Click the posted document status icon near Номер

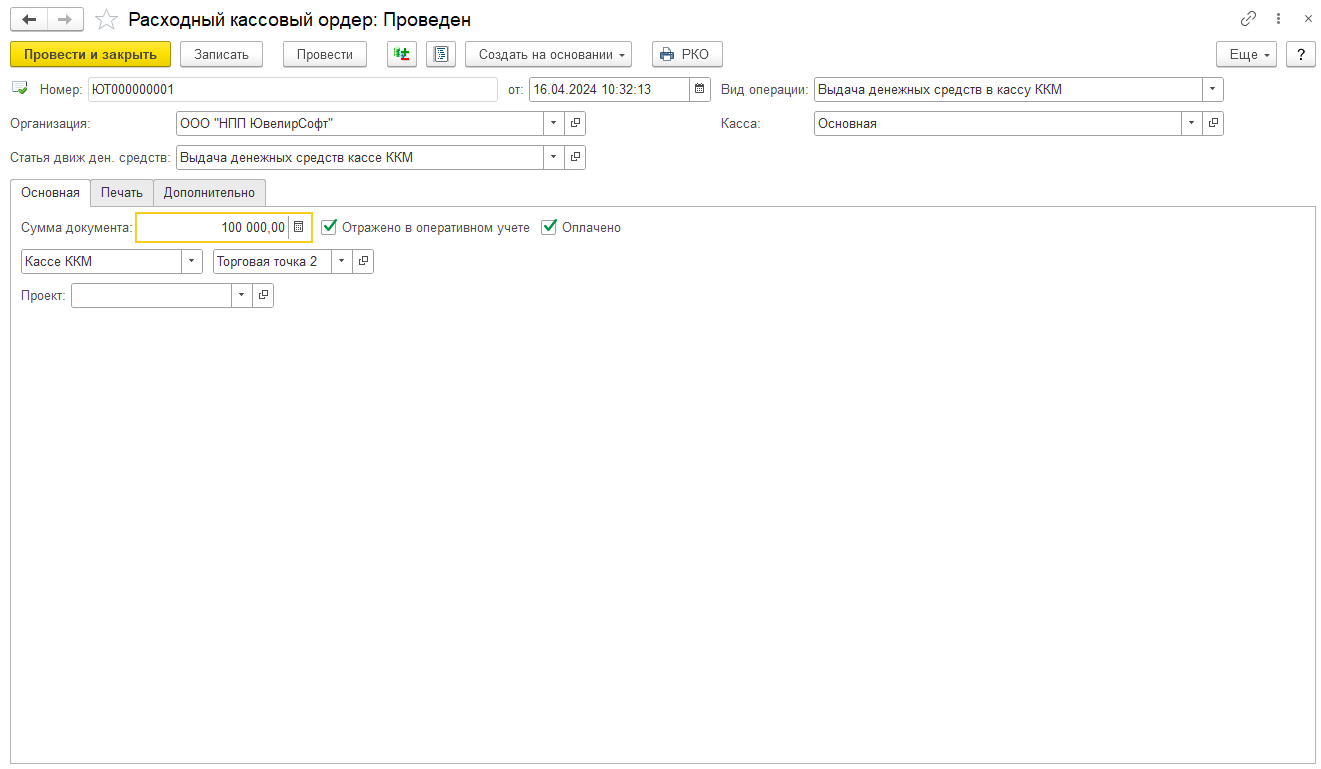[x=20, y=88]
